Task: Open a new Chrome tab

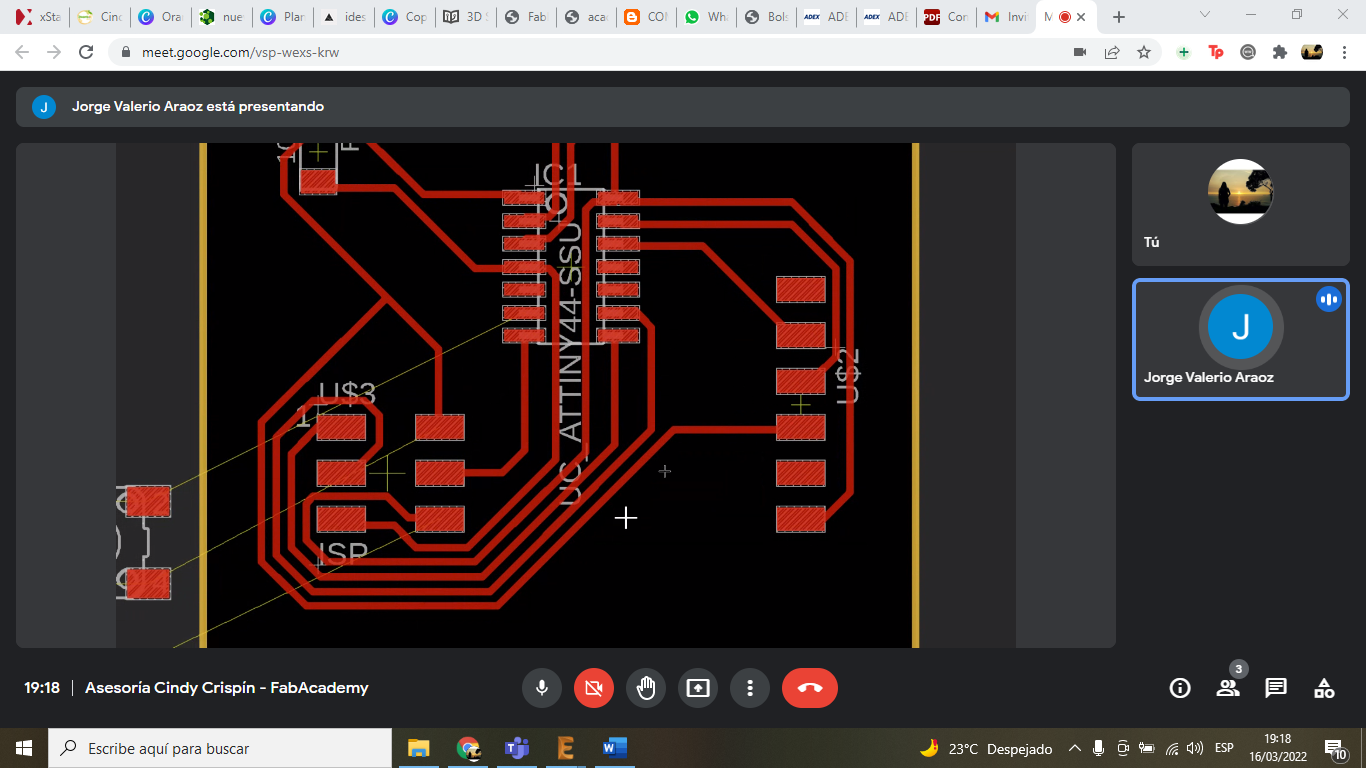Action: pos(1119,17)
